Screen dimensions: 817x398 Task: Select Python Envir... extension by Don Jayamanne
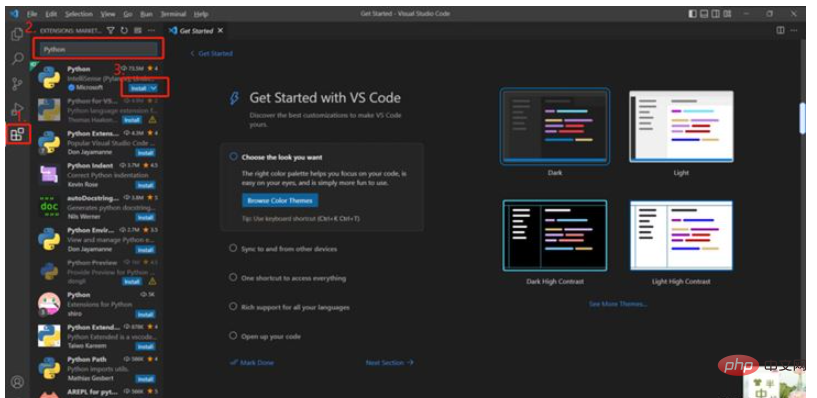point(98,239)
